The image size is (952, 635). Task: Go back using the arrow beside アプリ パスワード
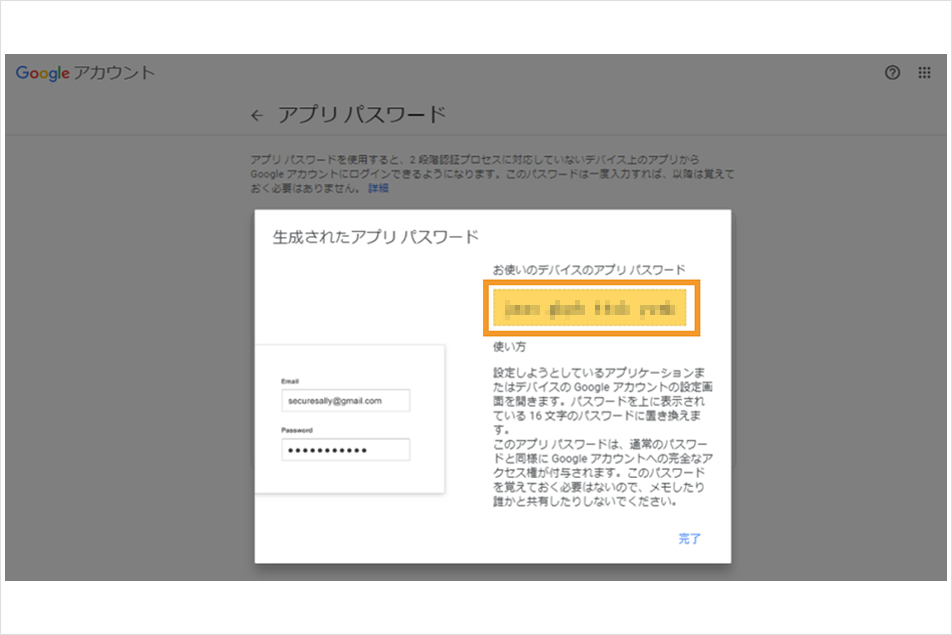pos(257,115)
